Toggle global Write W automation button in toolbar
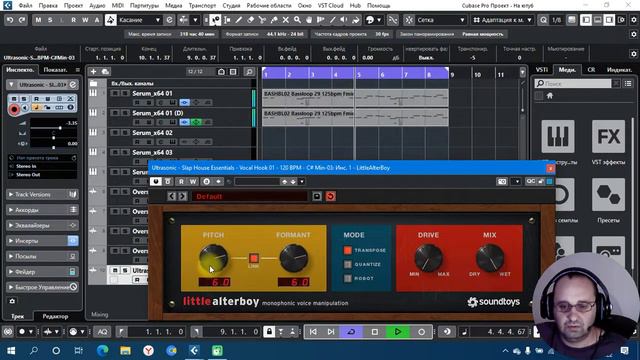This screenshot has width=640, height=360. click(x=85, y=20)
